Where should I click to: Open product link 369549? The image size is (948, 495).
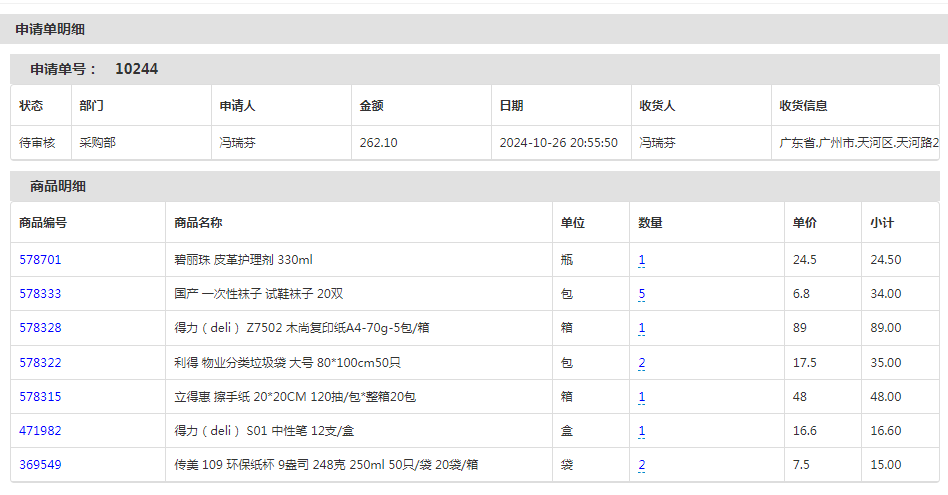coord(40,465)
